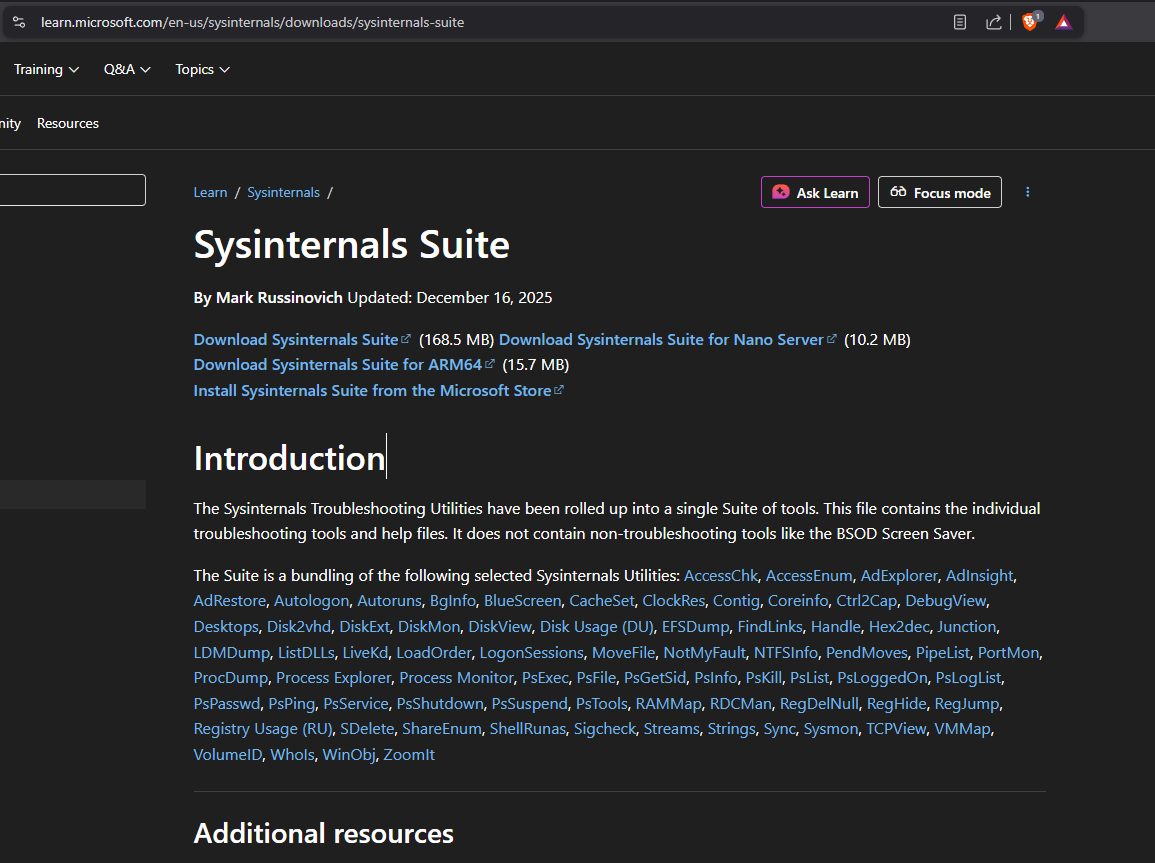The width and height of the screenshot is (1155, 863).
Task: Open the Resources menu item
Action: pyautogui.click(x=68, y=123)
